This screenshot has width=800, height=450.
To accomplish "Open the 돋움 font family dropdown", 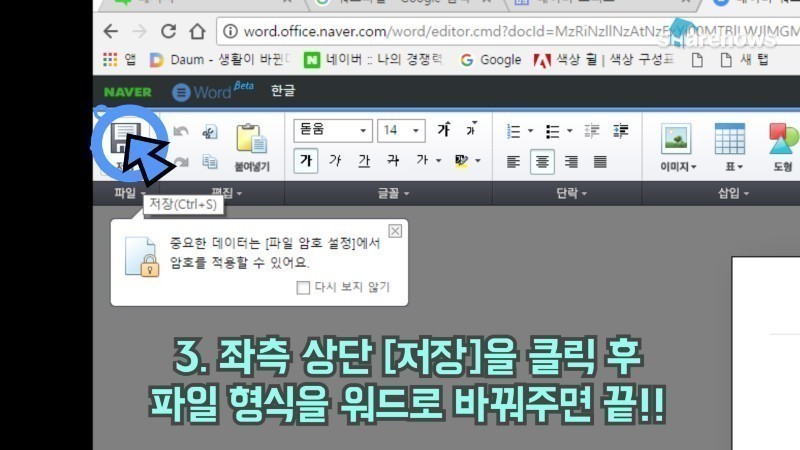I will tap(333, 131).
